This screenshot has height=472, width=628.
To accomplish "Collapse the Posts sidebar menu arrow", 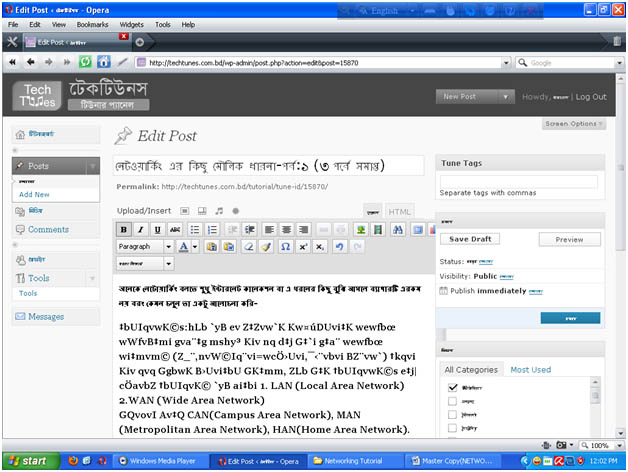I will (x=93, y=166).
